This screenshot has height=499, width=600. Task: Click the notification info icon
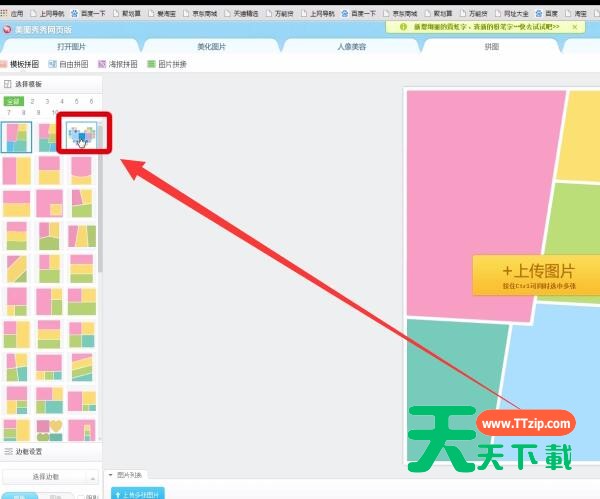tap(403, 27)
